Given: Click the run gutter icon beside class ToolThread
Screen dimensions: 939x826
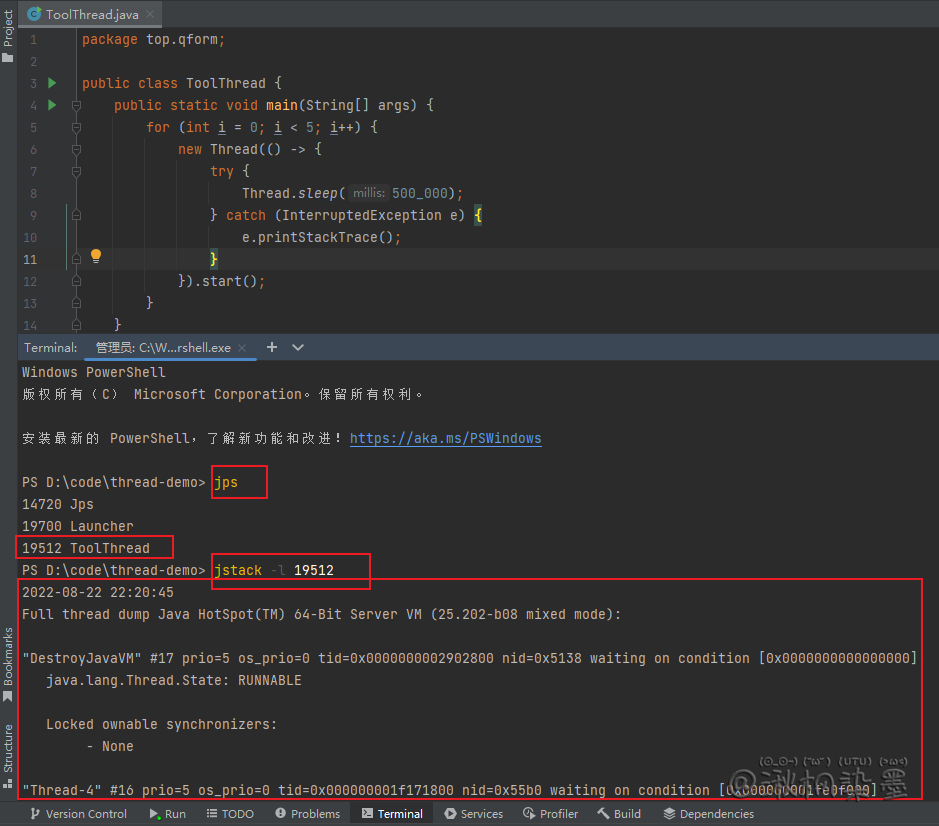Looking at the screenshot, I should point(52,83).
